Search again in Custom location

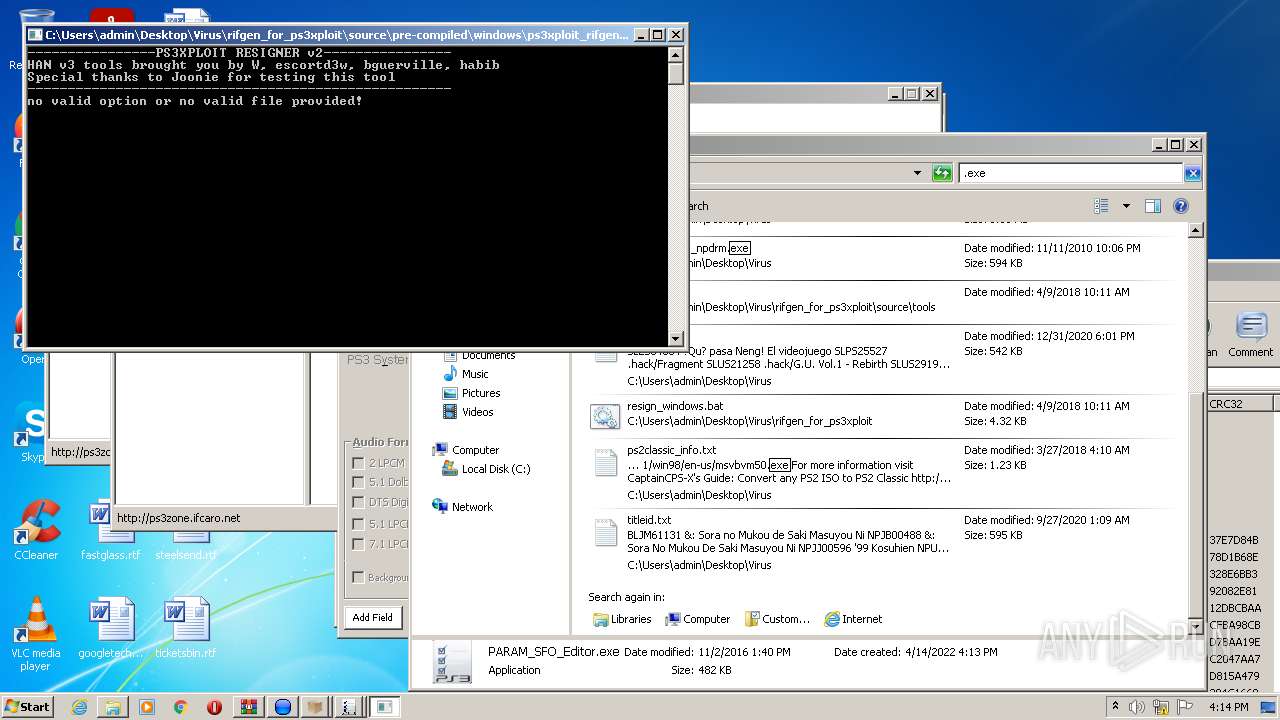(777, 619)
